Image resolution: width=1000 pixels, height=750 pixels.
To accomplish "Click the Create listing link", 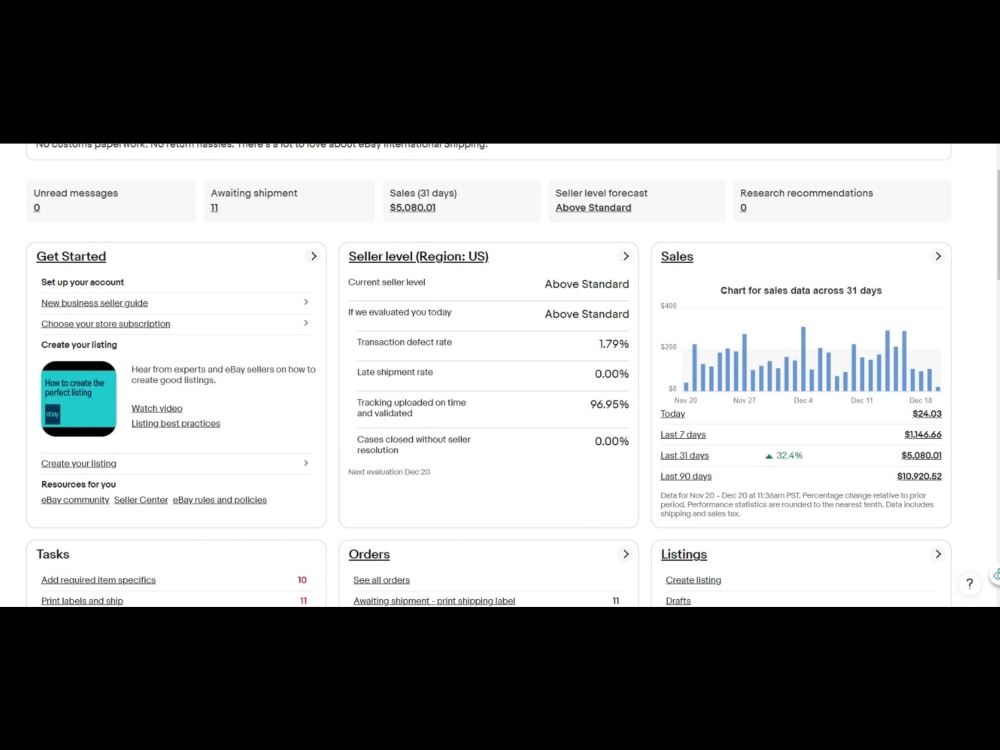I will pyautogui.click(x=693, y=580).
